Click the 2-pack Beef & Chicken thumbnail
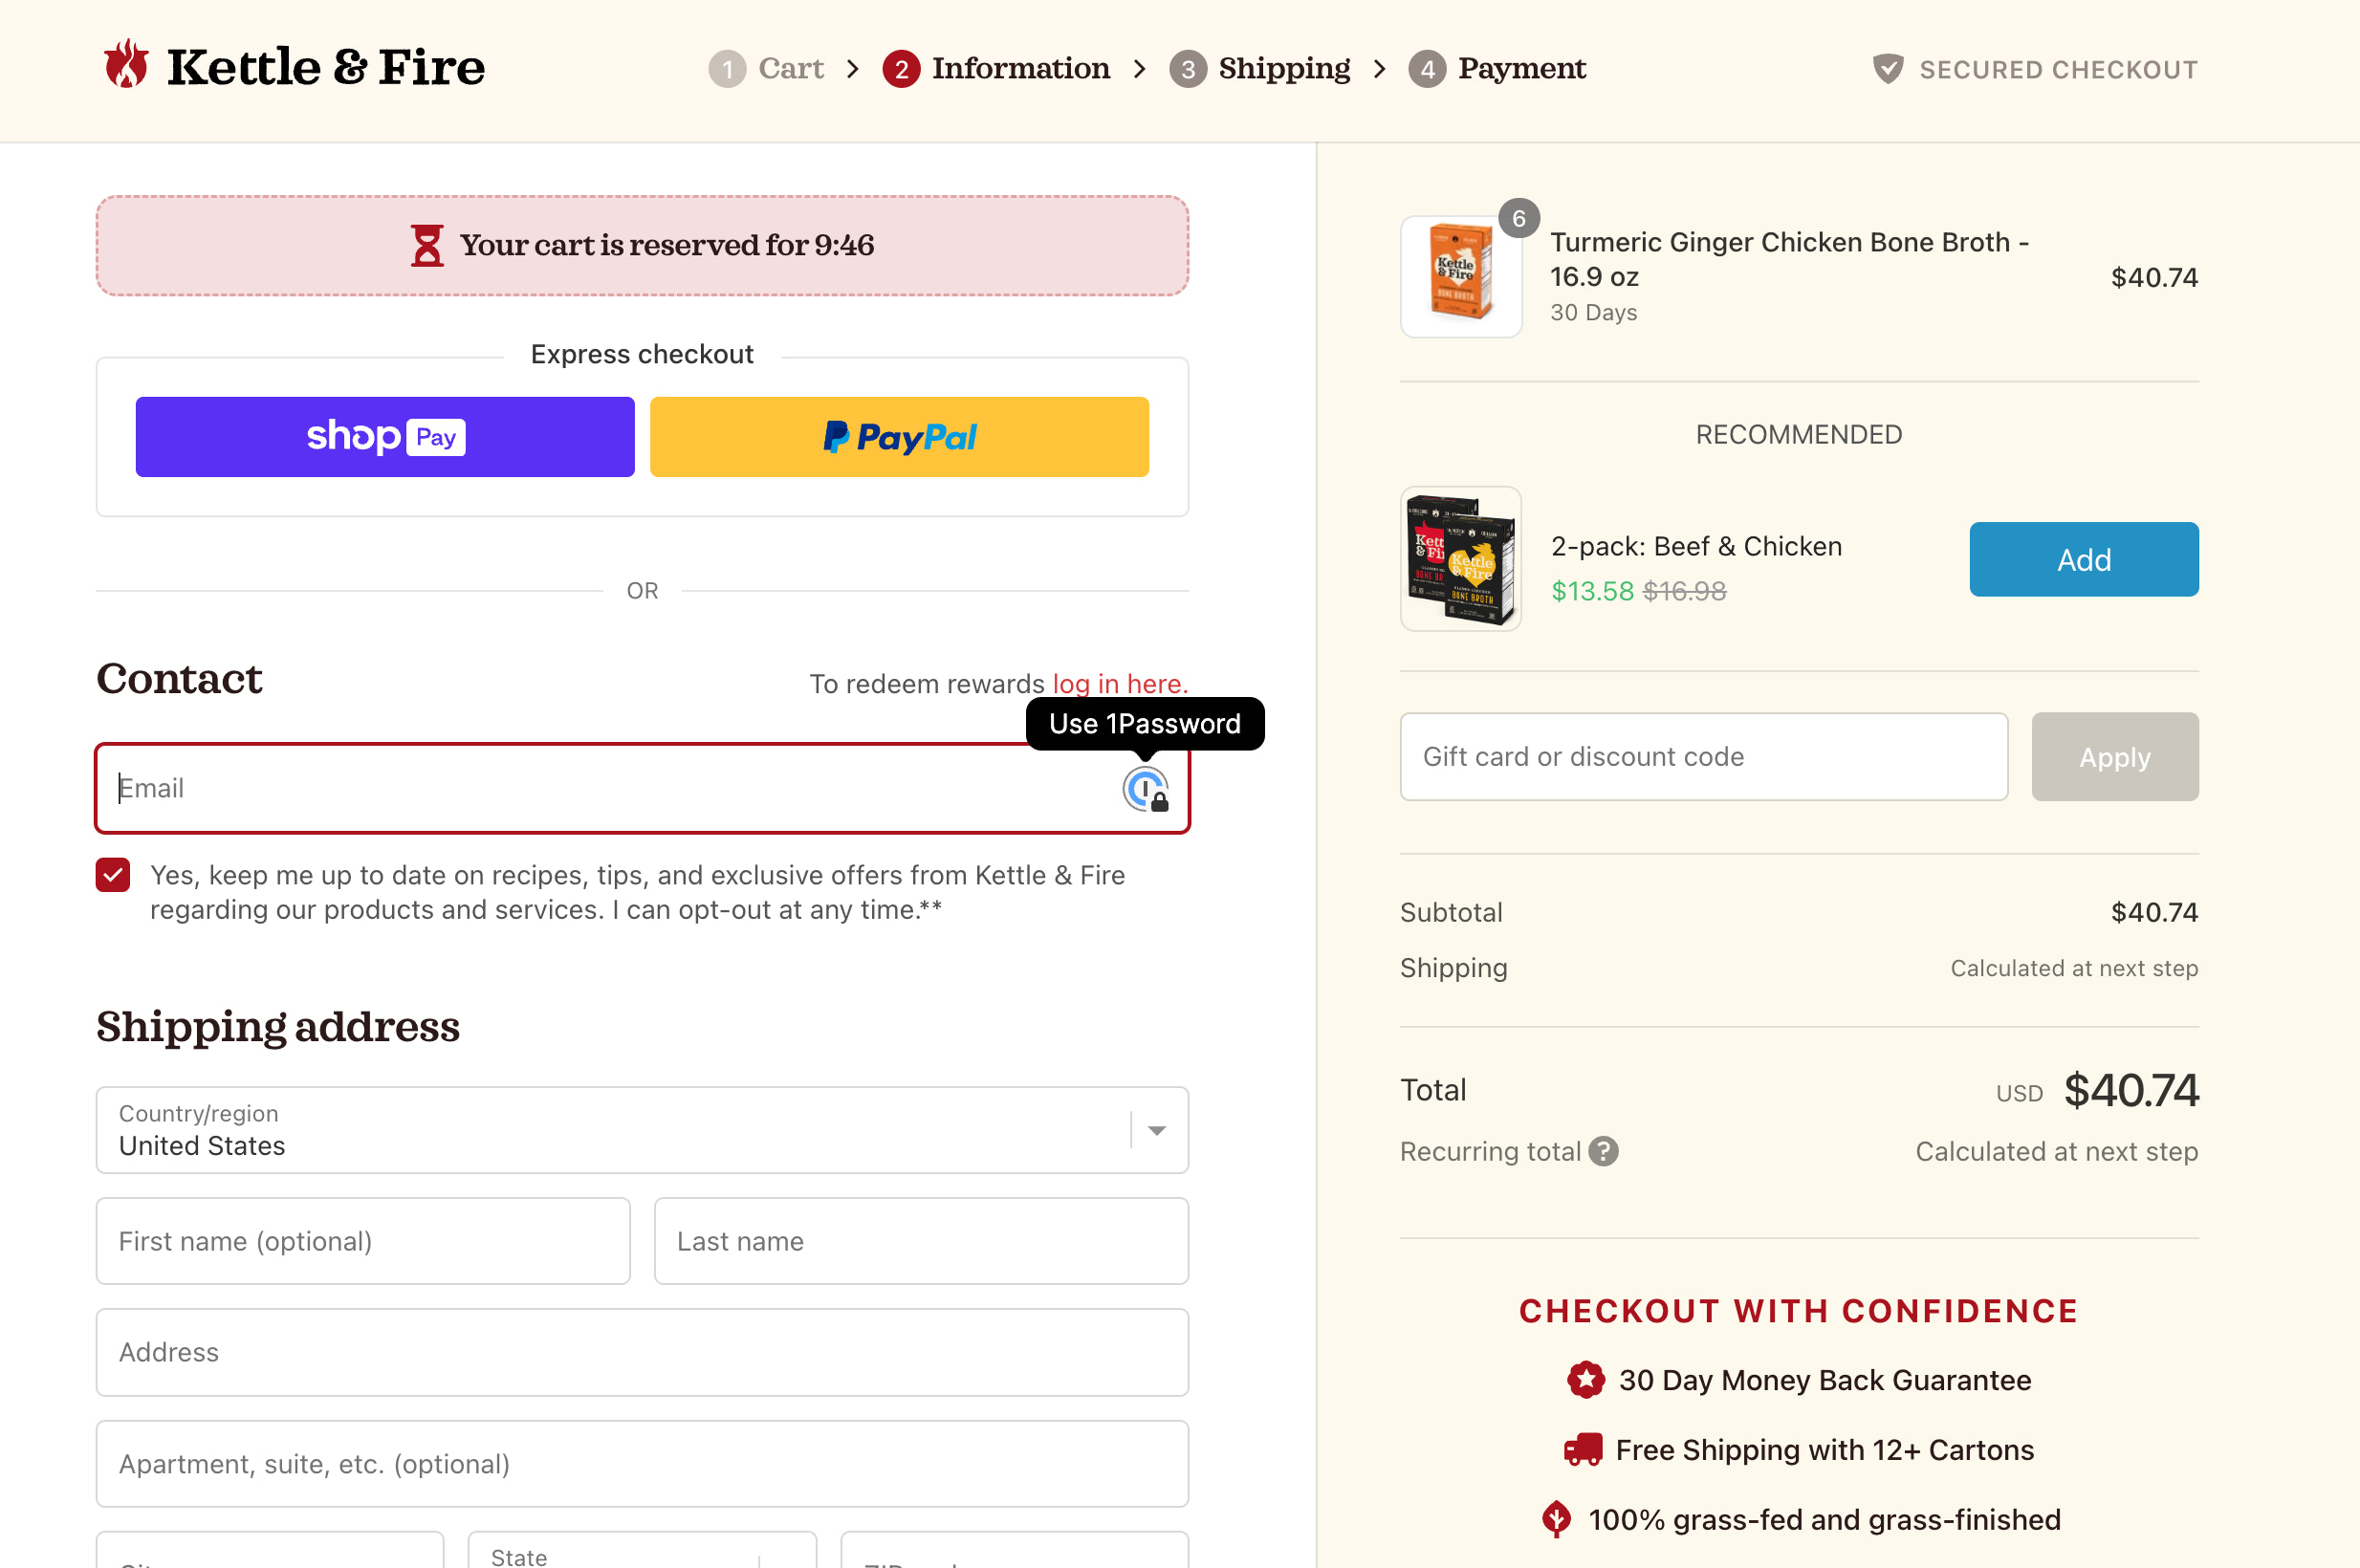The image size is (2360, 1568). click(1461, 559)
